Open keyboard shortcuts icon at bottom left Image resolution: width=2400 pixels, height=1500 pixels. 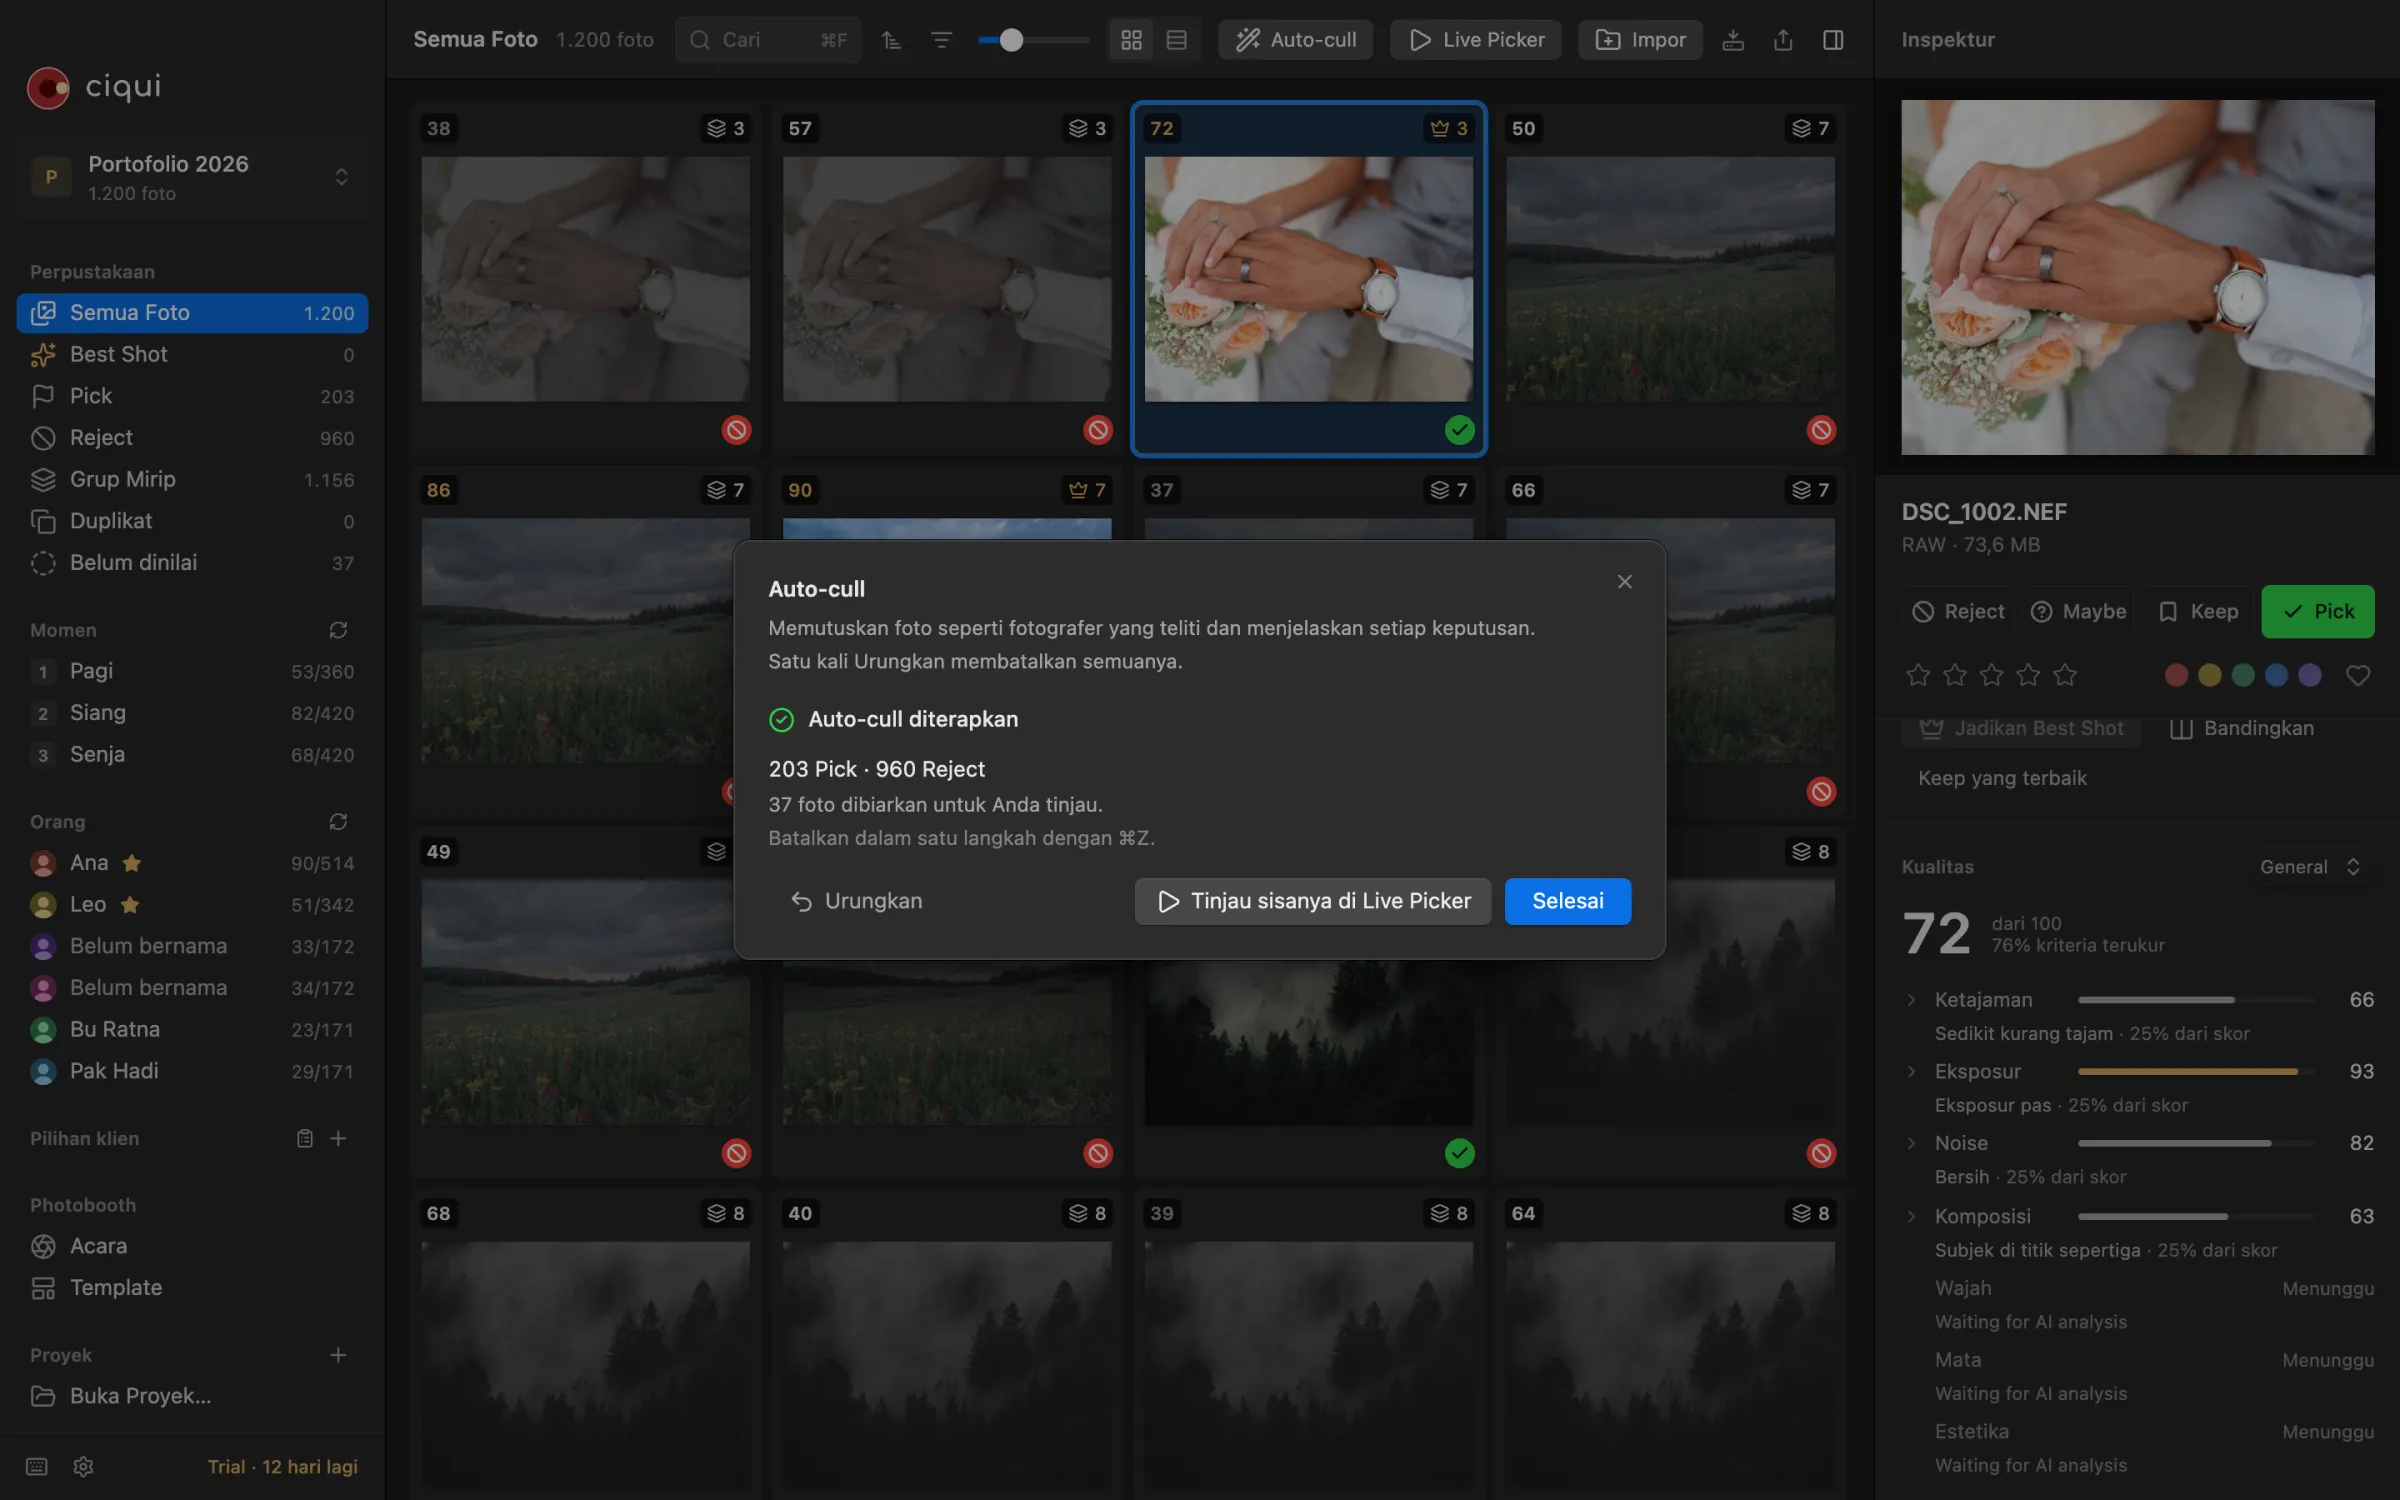click(37, 1466)
